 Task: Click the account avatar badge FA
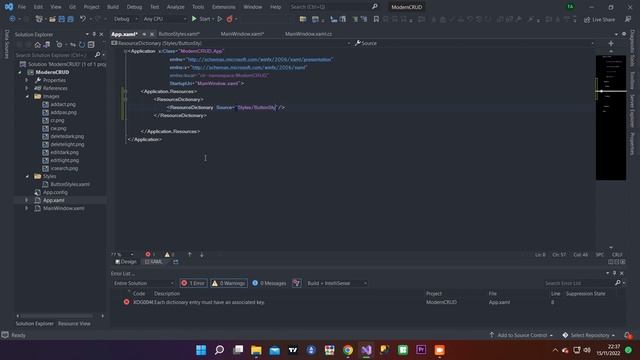[x=570, y=7]
